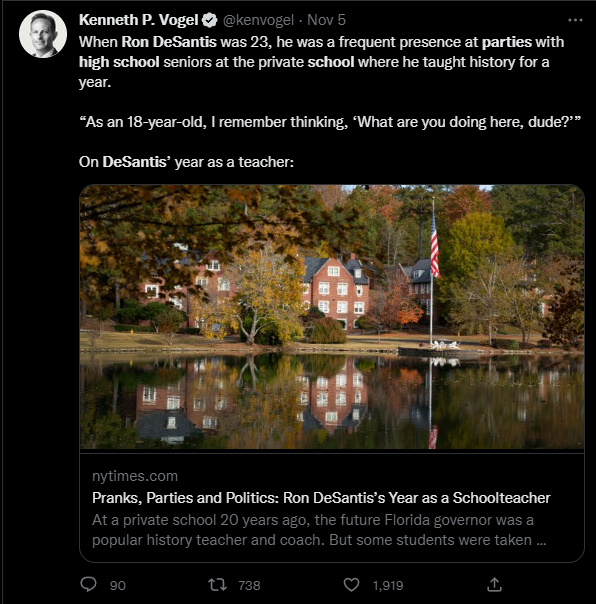Click the article description starting 'At a private school'
The width and height of the screenshot is (596, 604).
pyautogui.click(x=319, y=530)
